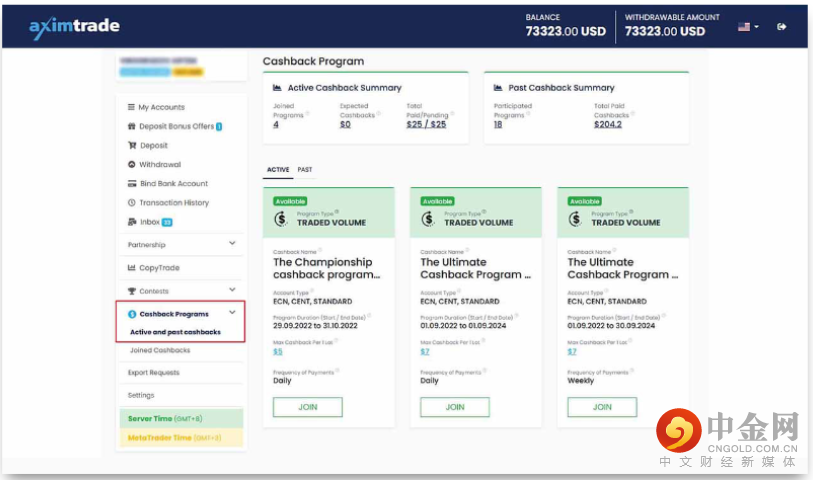Open the Withdrawal page
The height and width of the screenshot is (480, 813).
click(160, 164)
